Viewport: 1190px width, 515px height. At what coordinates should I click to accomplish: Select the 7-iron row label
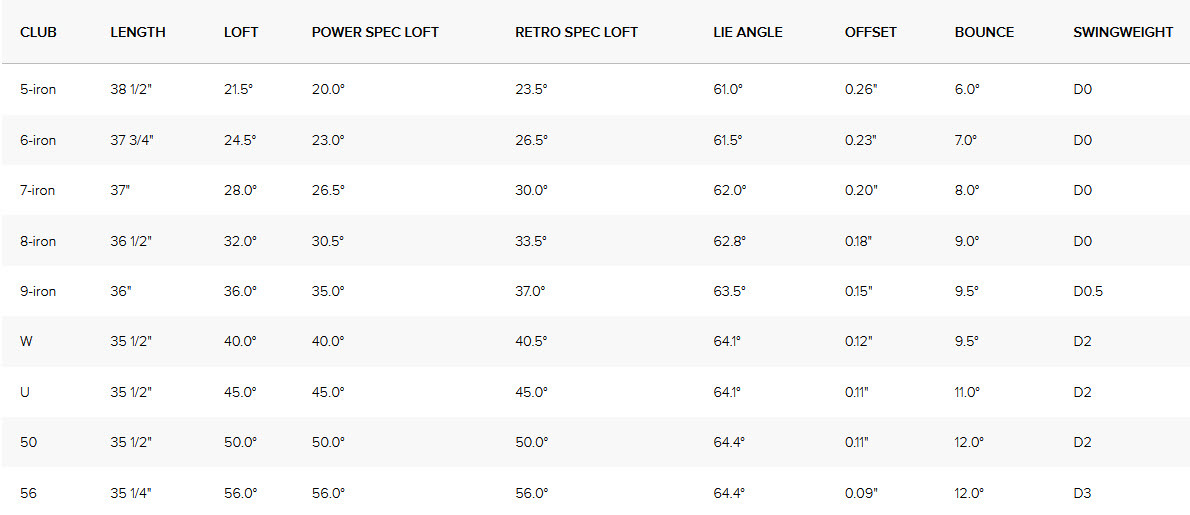38,191
